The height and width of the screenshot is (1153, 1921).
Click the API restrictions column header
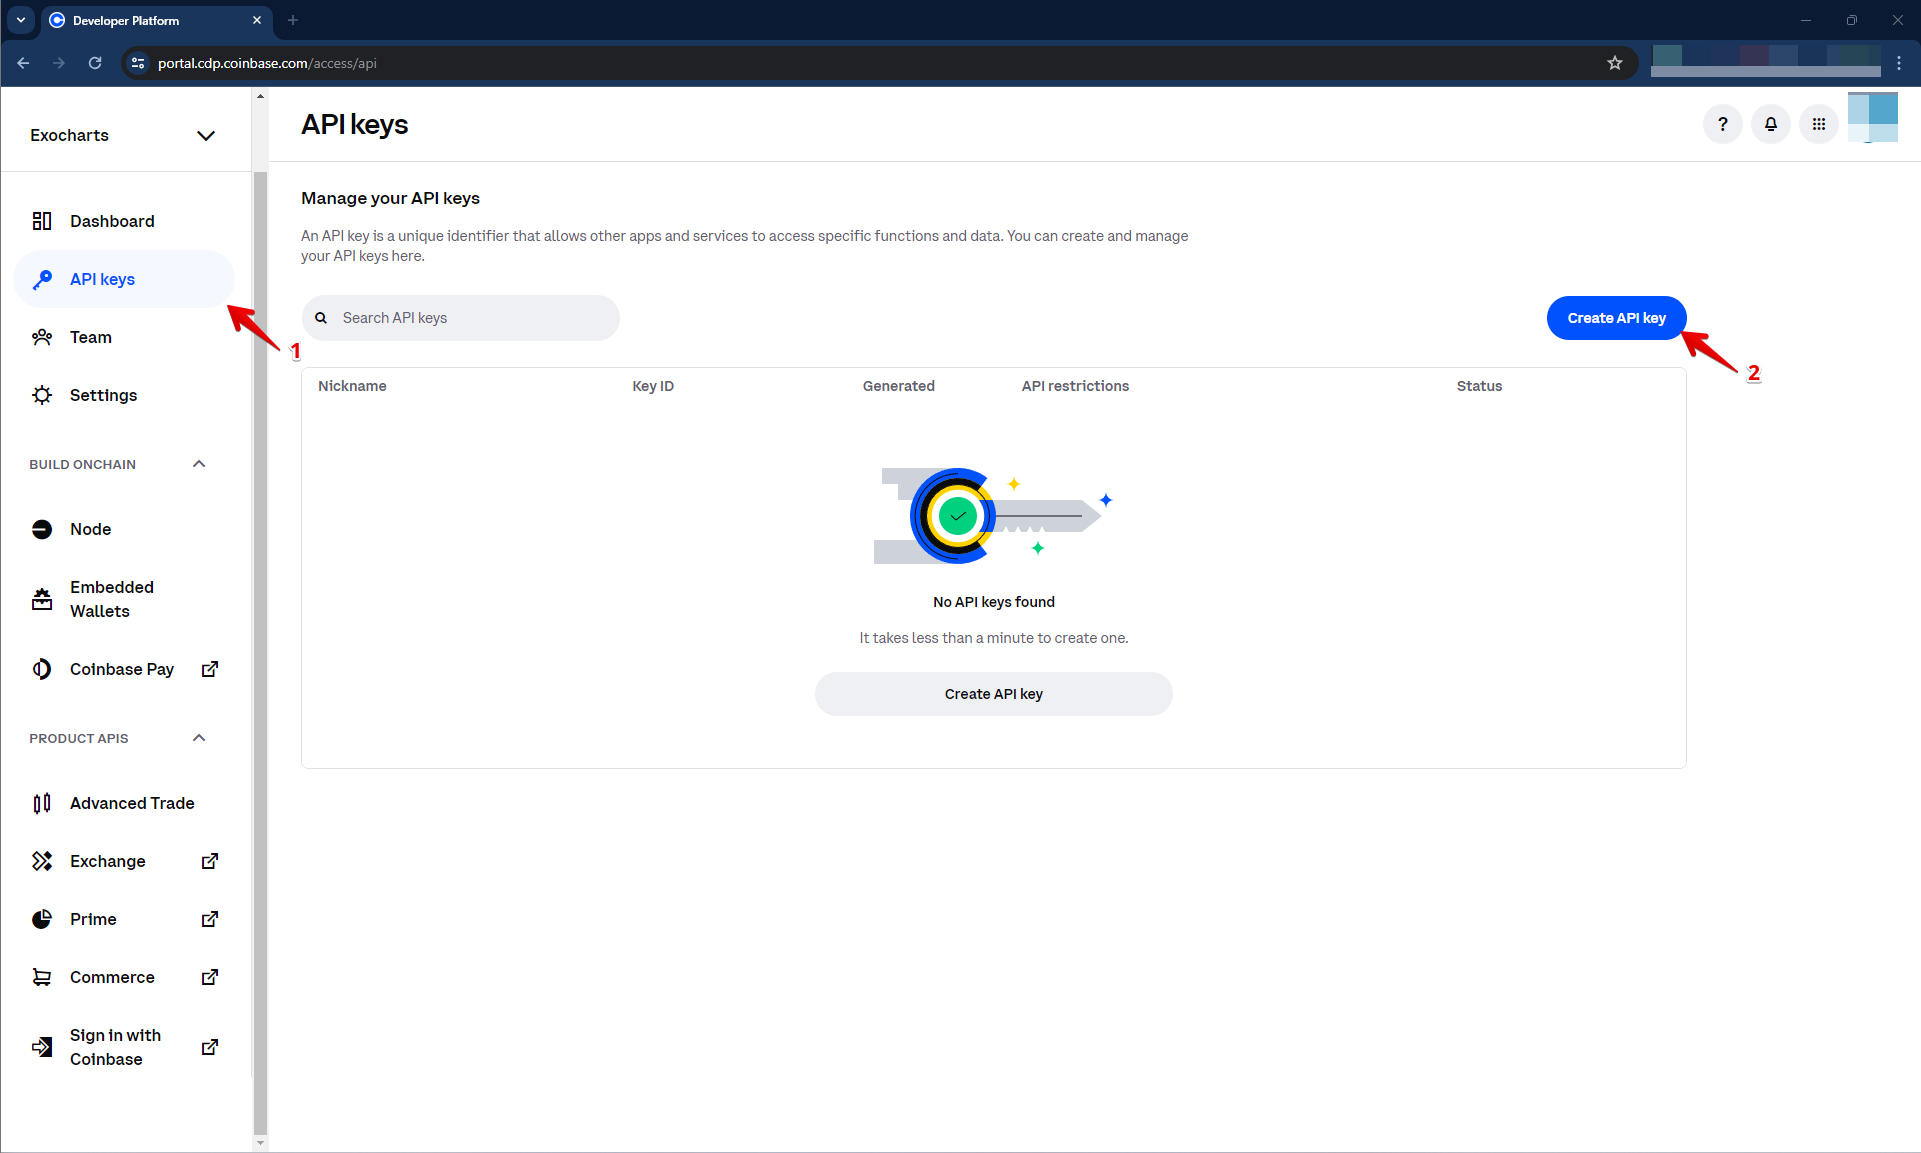pos(1075,386)
